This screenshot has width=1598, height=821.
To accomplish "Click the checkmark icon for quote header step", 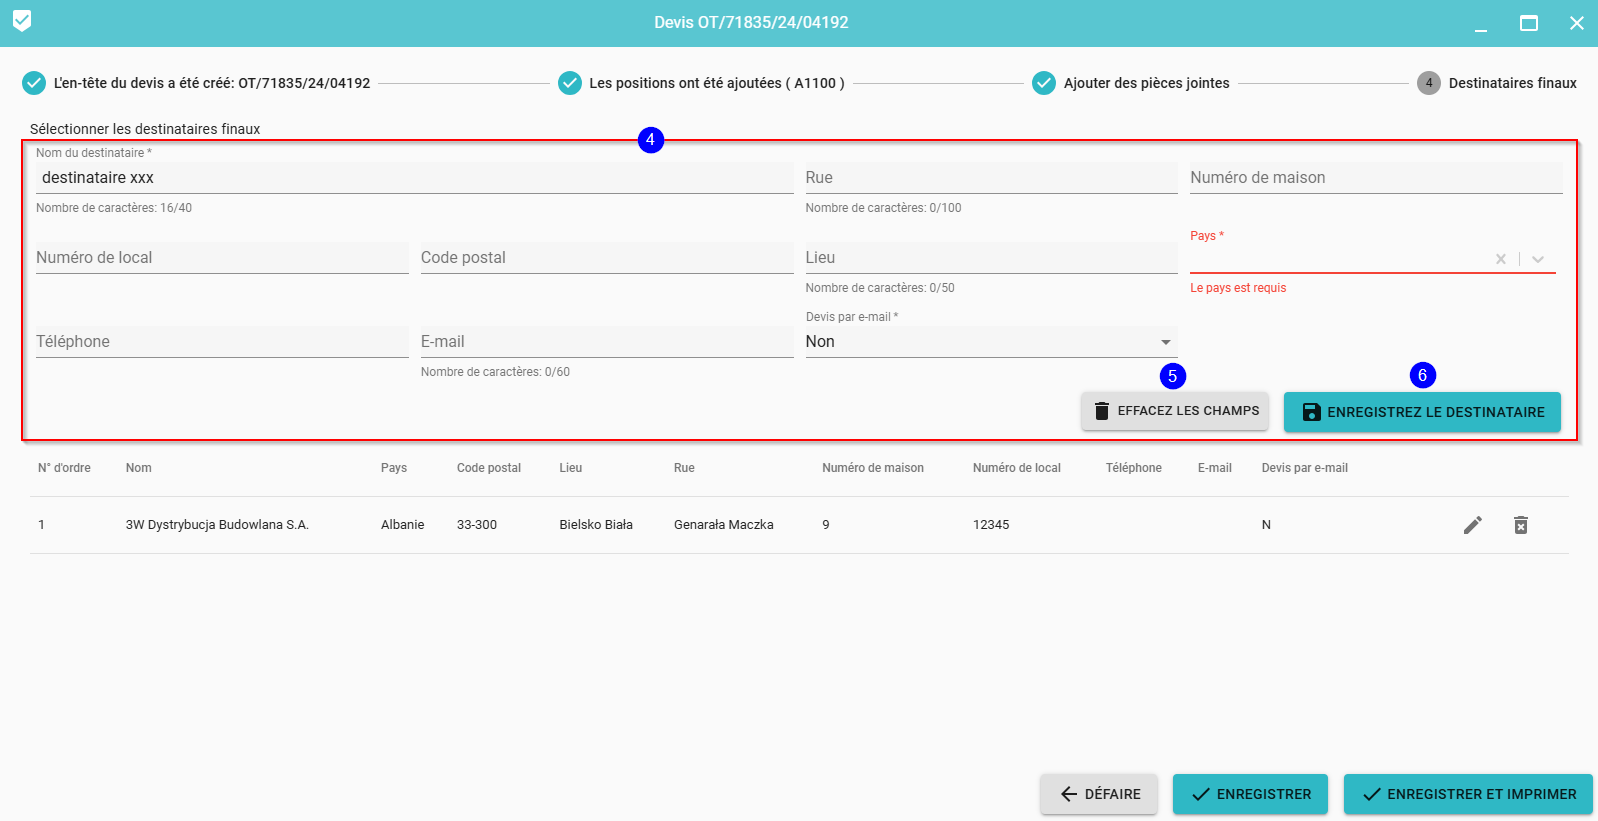I will tap(34, 83).
